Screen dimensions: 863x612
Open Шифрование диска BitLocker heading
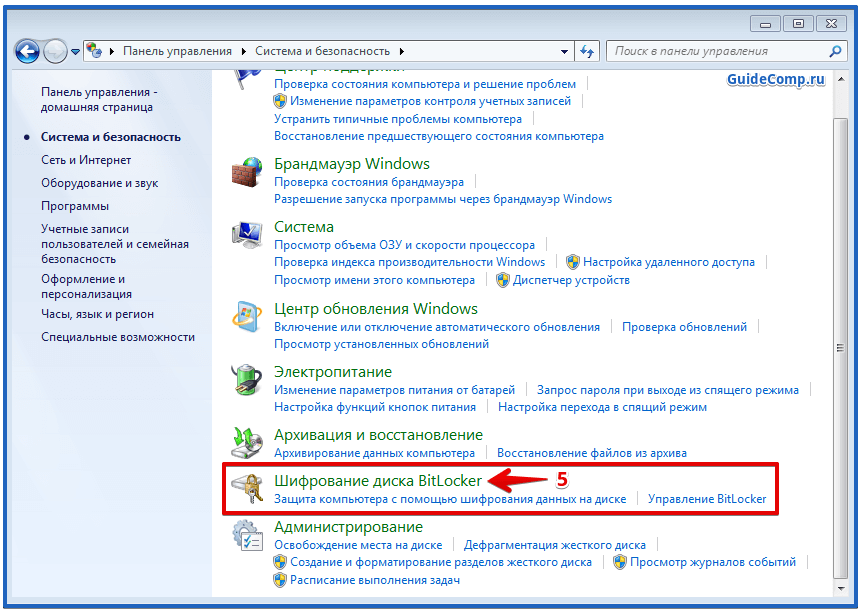378,481
